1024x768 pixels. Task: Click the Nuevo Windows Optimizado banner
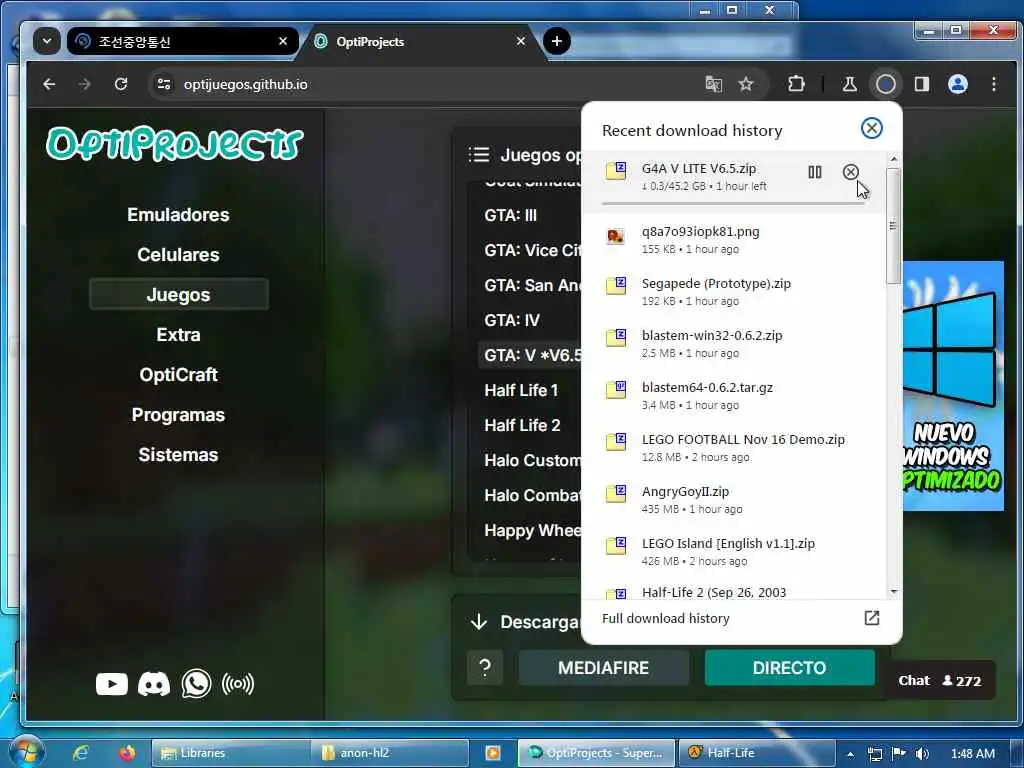pyautogui.click(x=953, y=385)
